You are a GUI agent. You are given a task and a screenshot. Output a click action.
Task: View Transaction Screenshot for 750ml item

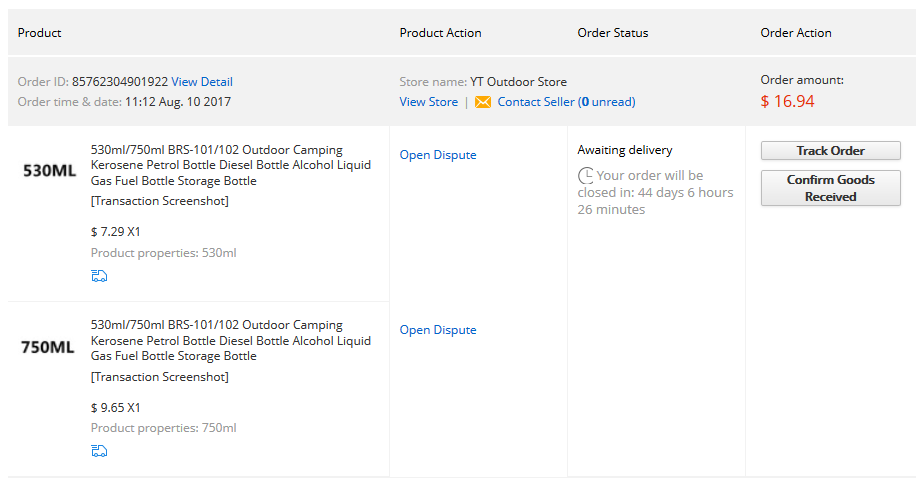coord(160,377)
